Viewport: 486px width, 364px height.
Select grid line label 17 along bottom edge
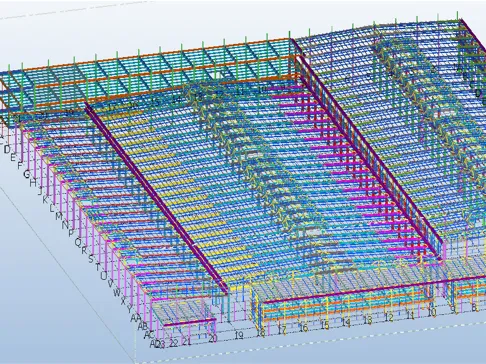[282, 330]
